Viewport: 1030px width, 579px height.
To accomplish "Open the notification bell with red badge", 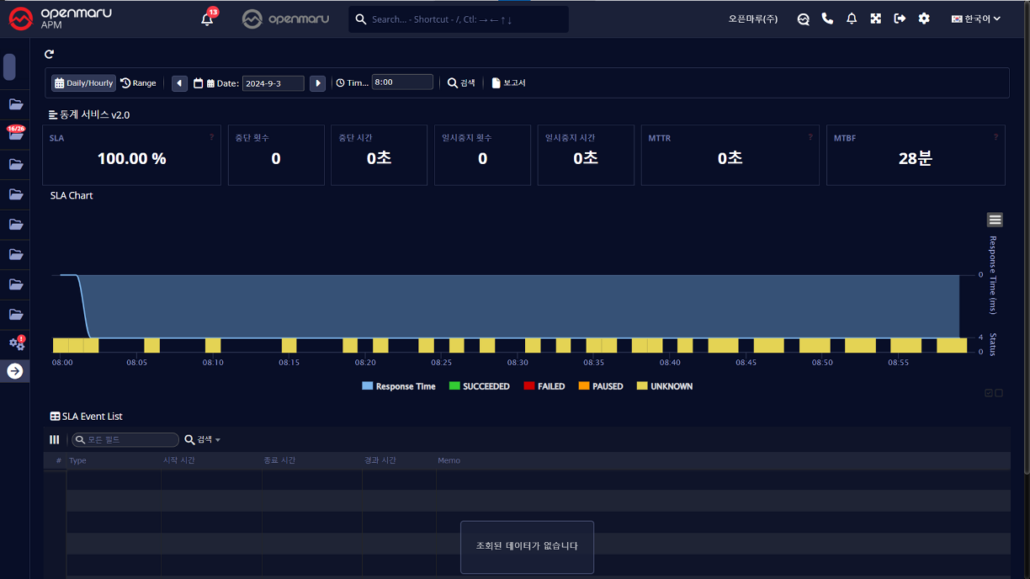I will (207, 19).
